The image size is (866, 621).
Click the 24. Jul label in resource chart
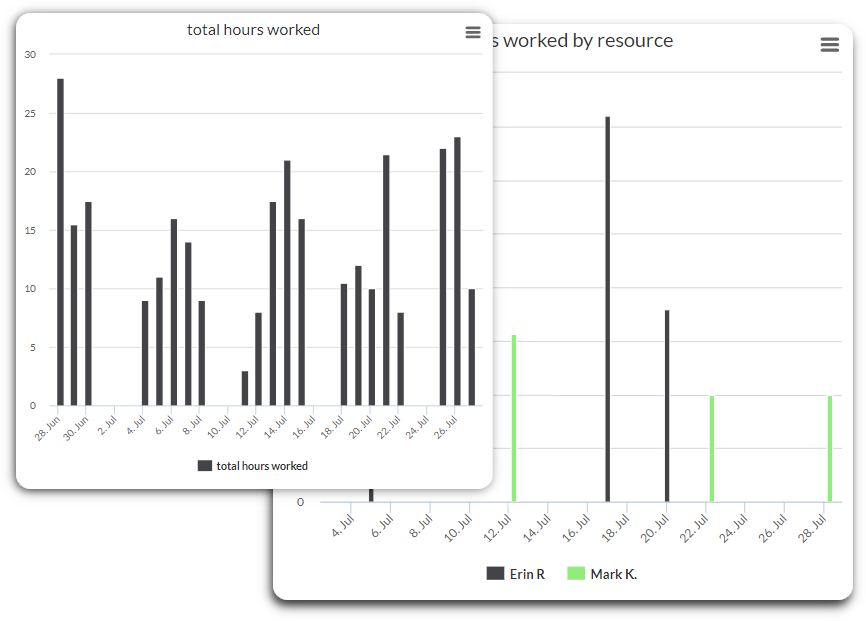click(x=734, y=527)
